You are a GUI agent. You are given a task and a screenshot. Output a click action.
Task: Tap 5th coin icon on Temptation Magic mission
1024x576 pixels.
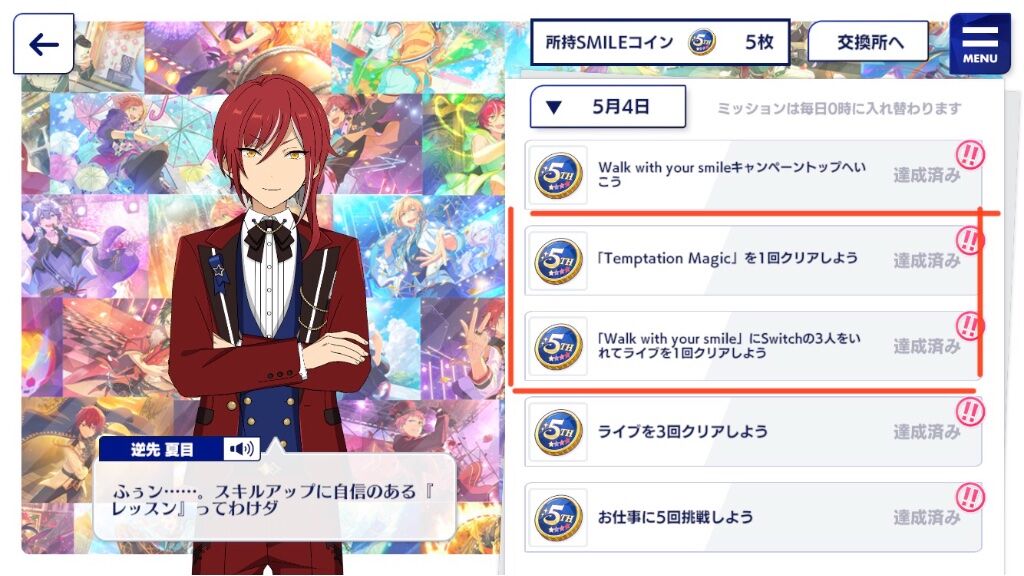[558, 261]
